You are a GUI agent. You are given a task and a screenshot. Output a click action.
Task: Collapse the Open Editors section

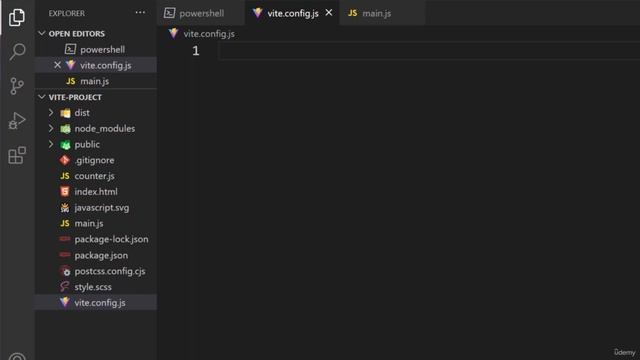pyautogui.click(x=42, y=33)
